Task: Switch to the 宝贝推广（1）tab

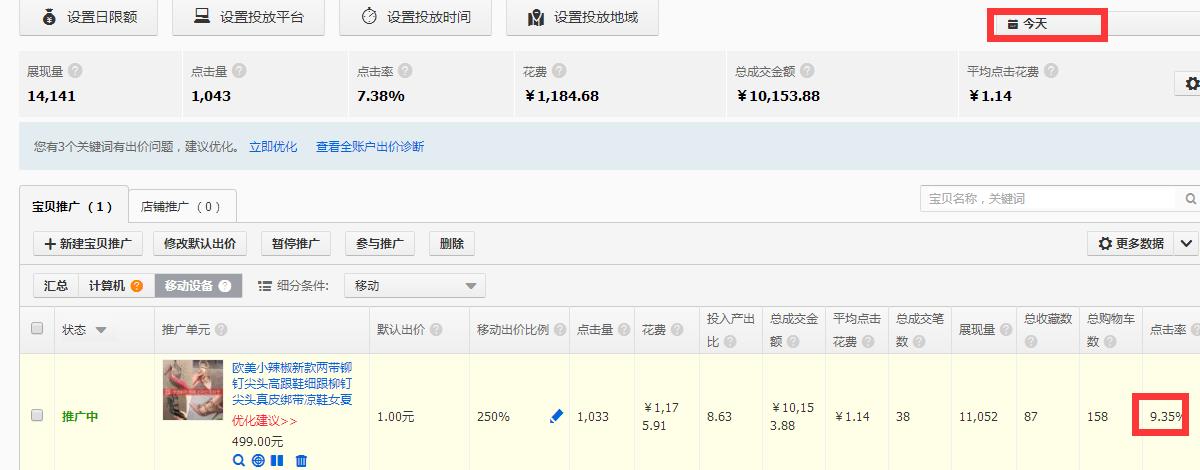Action: point(73,207)
